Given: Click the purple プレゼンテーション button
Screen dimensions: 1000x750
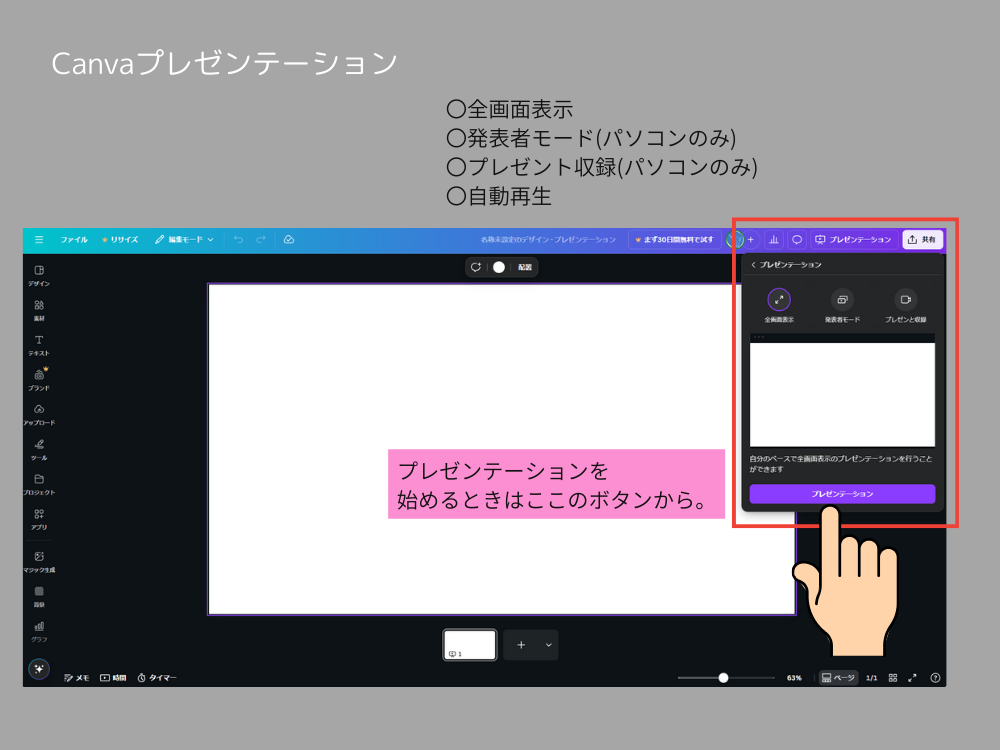Looking at the screenshot, I should pyautogui.click(x=841, y=493).
